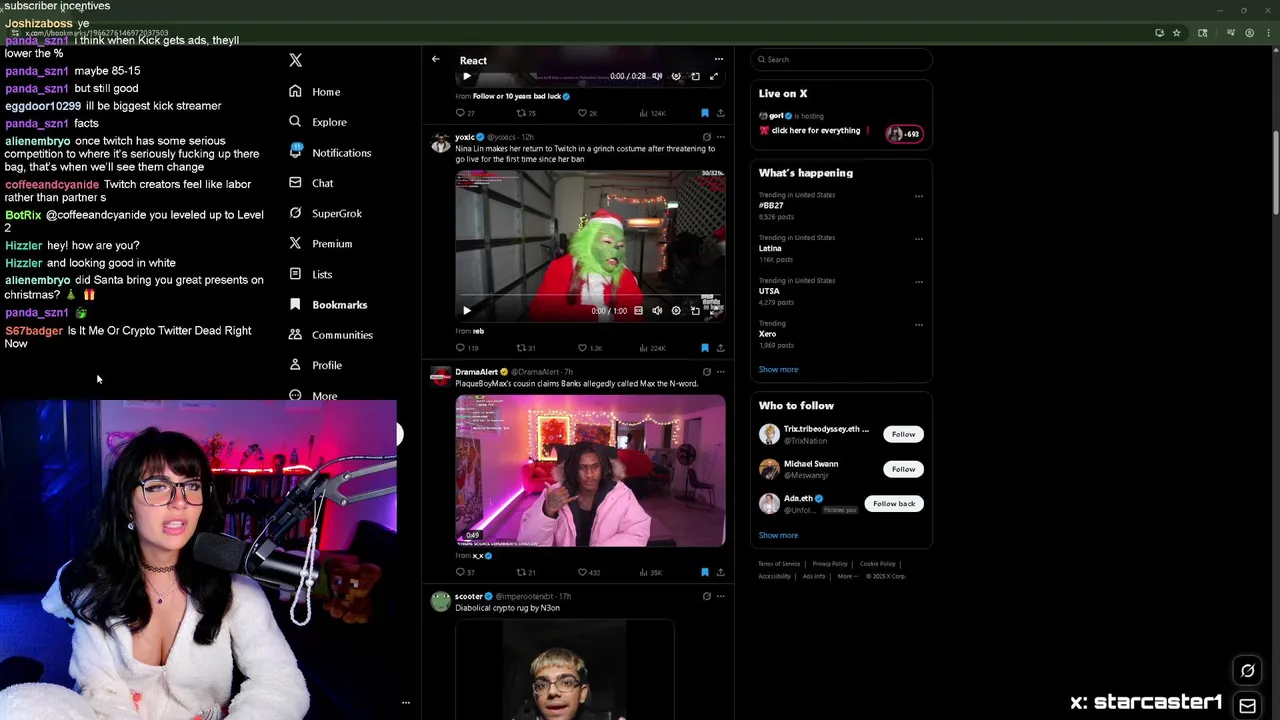This screenshot has width=1280, height=720.
Task: Follow Michael Swann
Action: coord(903,469)
